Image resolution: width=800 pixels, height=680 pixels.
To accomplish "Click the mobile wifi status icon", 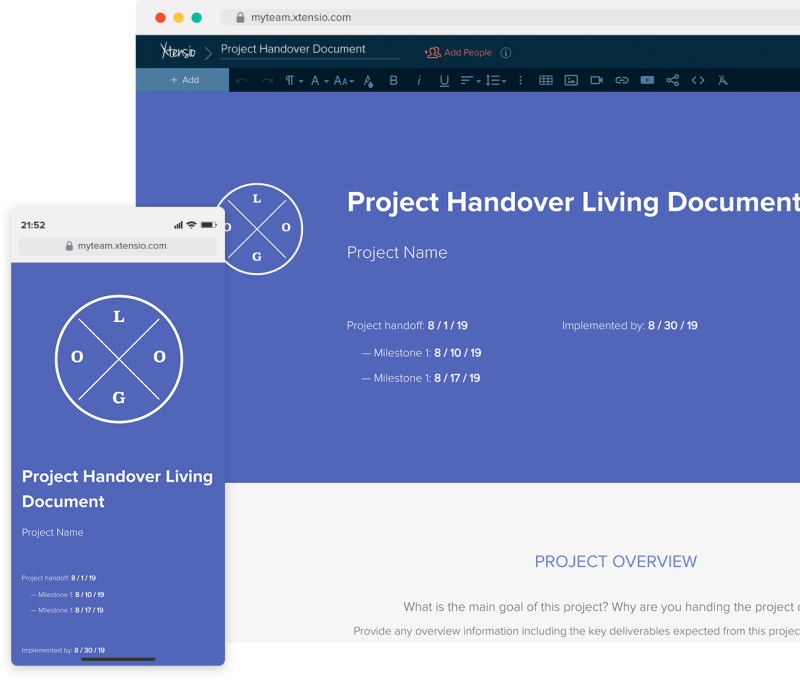I will coord(191,225).
